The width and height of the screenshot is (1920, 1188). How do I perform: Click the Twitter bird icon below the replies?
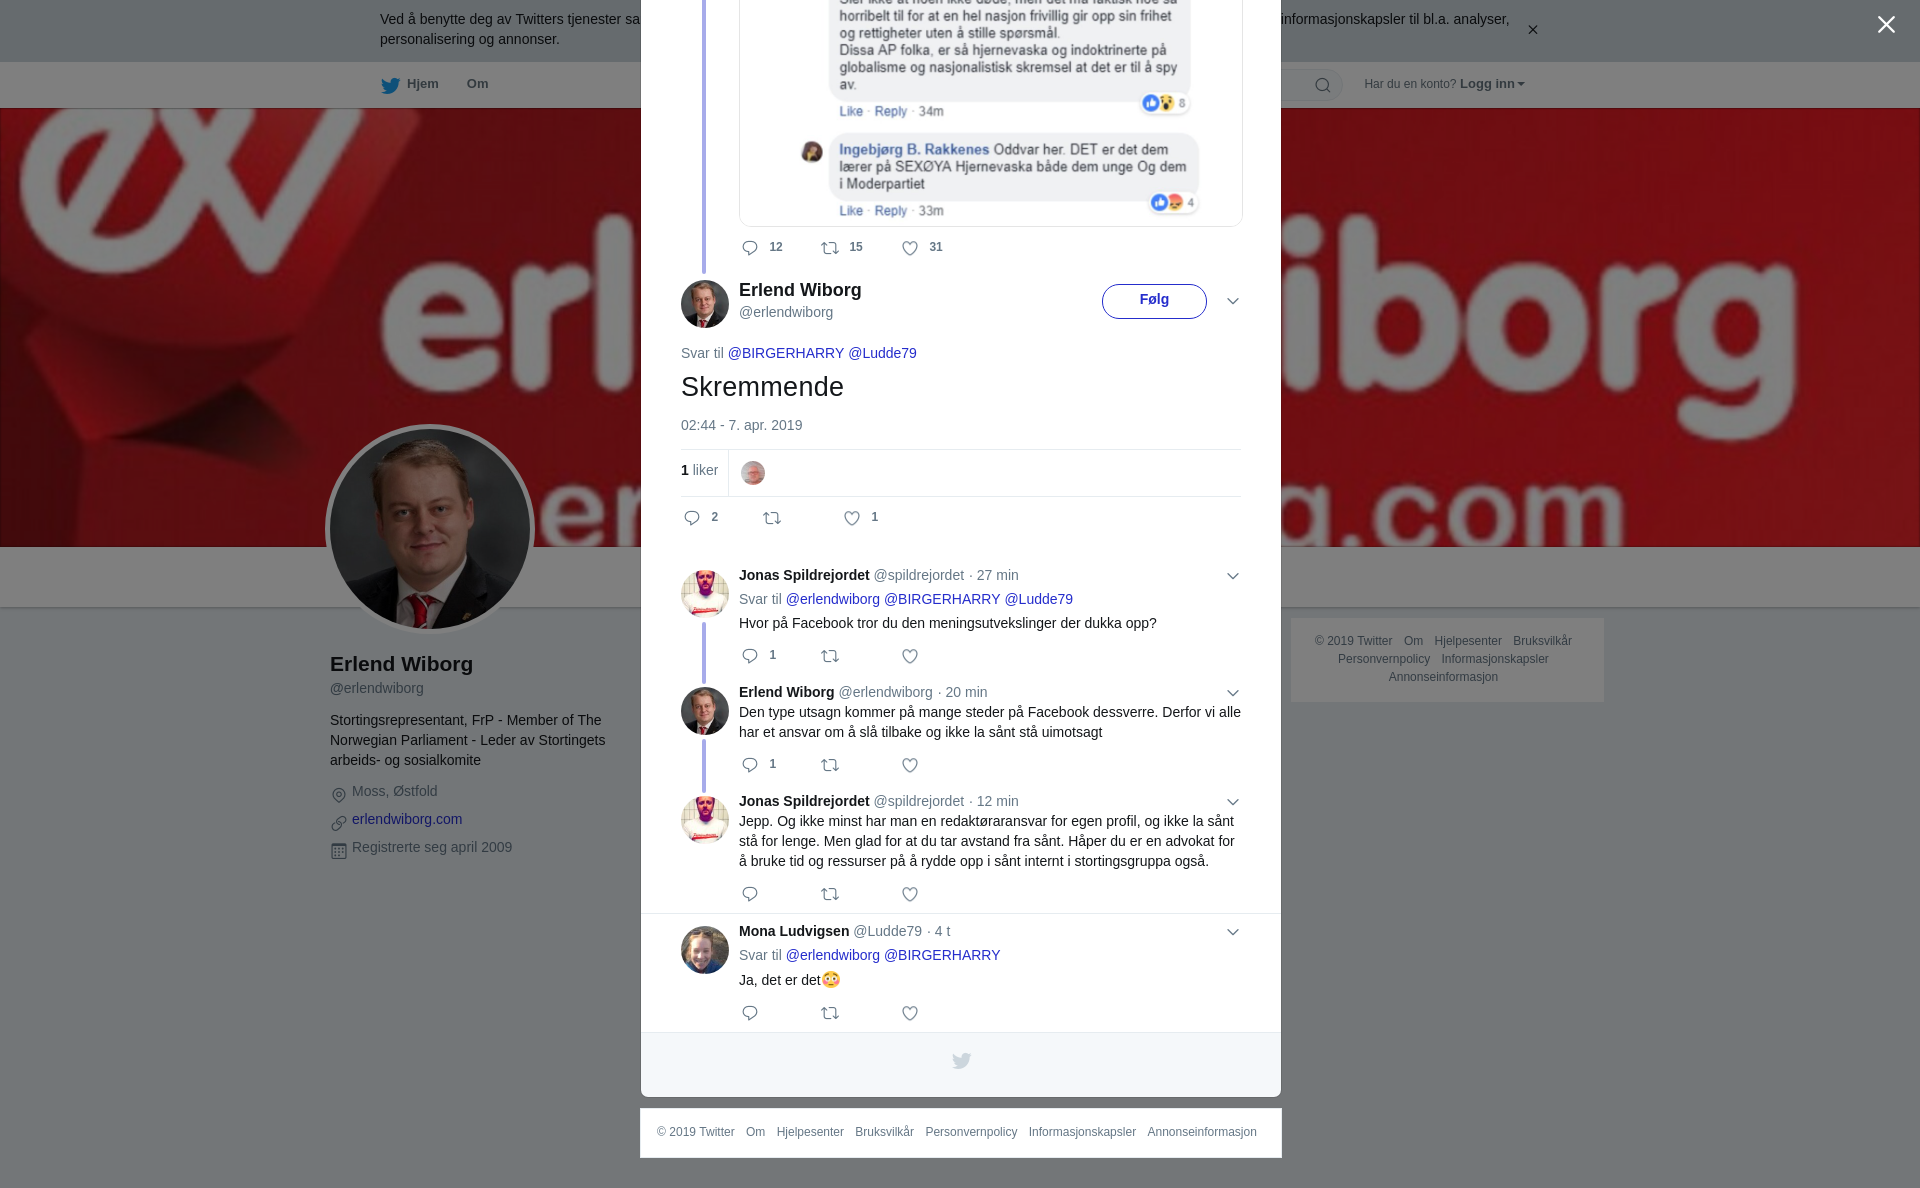pos(961,1061)
